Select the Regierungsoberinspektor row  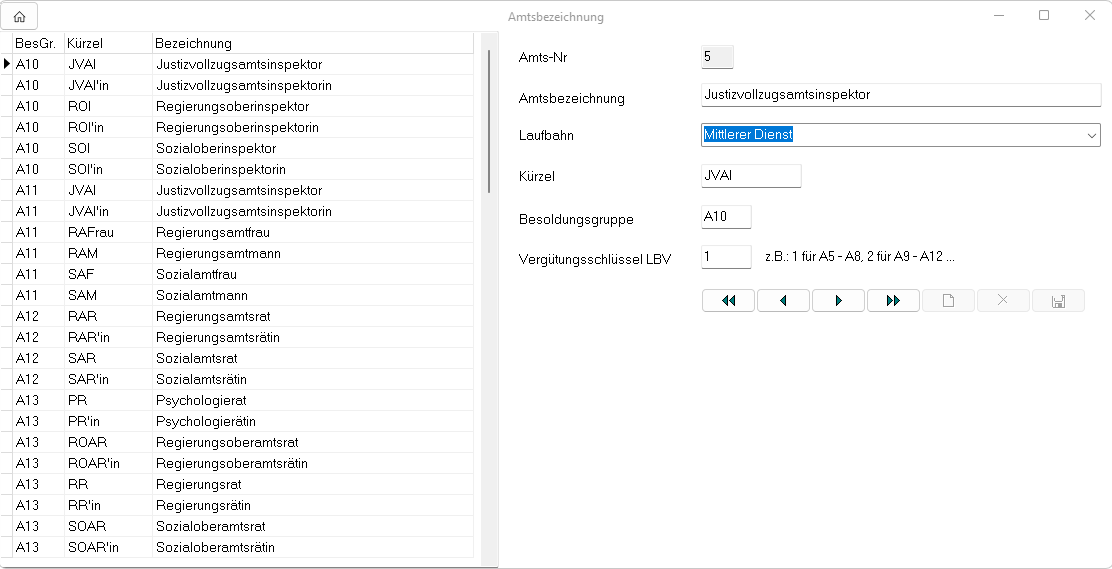pyautogui.click(x=232, y=106)
